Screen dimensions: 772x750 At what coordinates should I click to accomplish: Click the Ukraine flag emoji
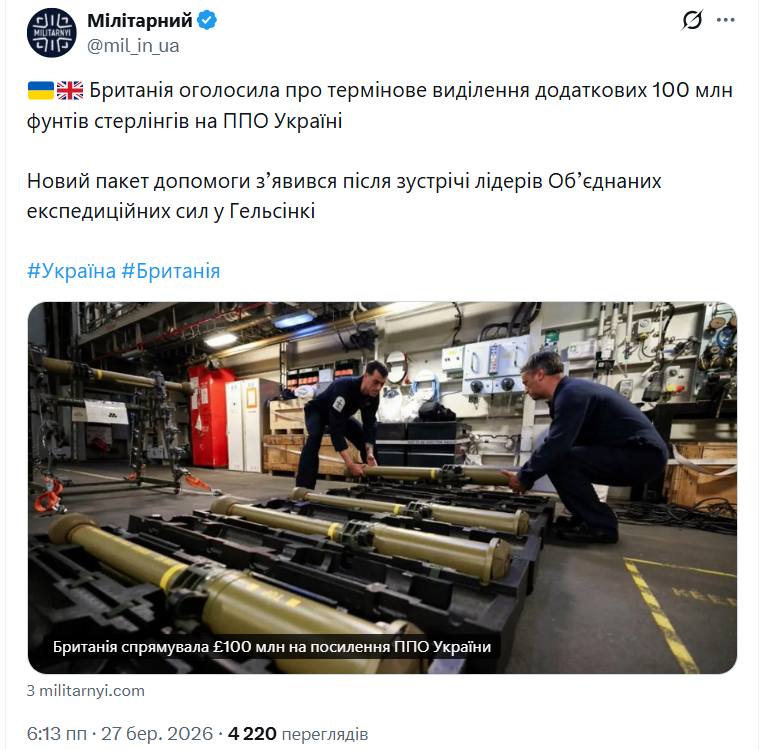point(40,91)
